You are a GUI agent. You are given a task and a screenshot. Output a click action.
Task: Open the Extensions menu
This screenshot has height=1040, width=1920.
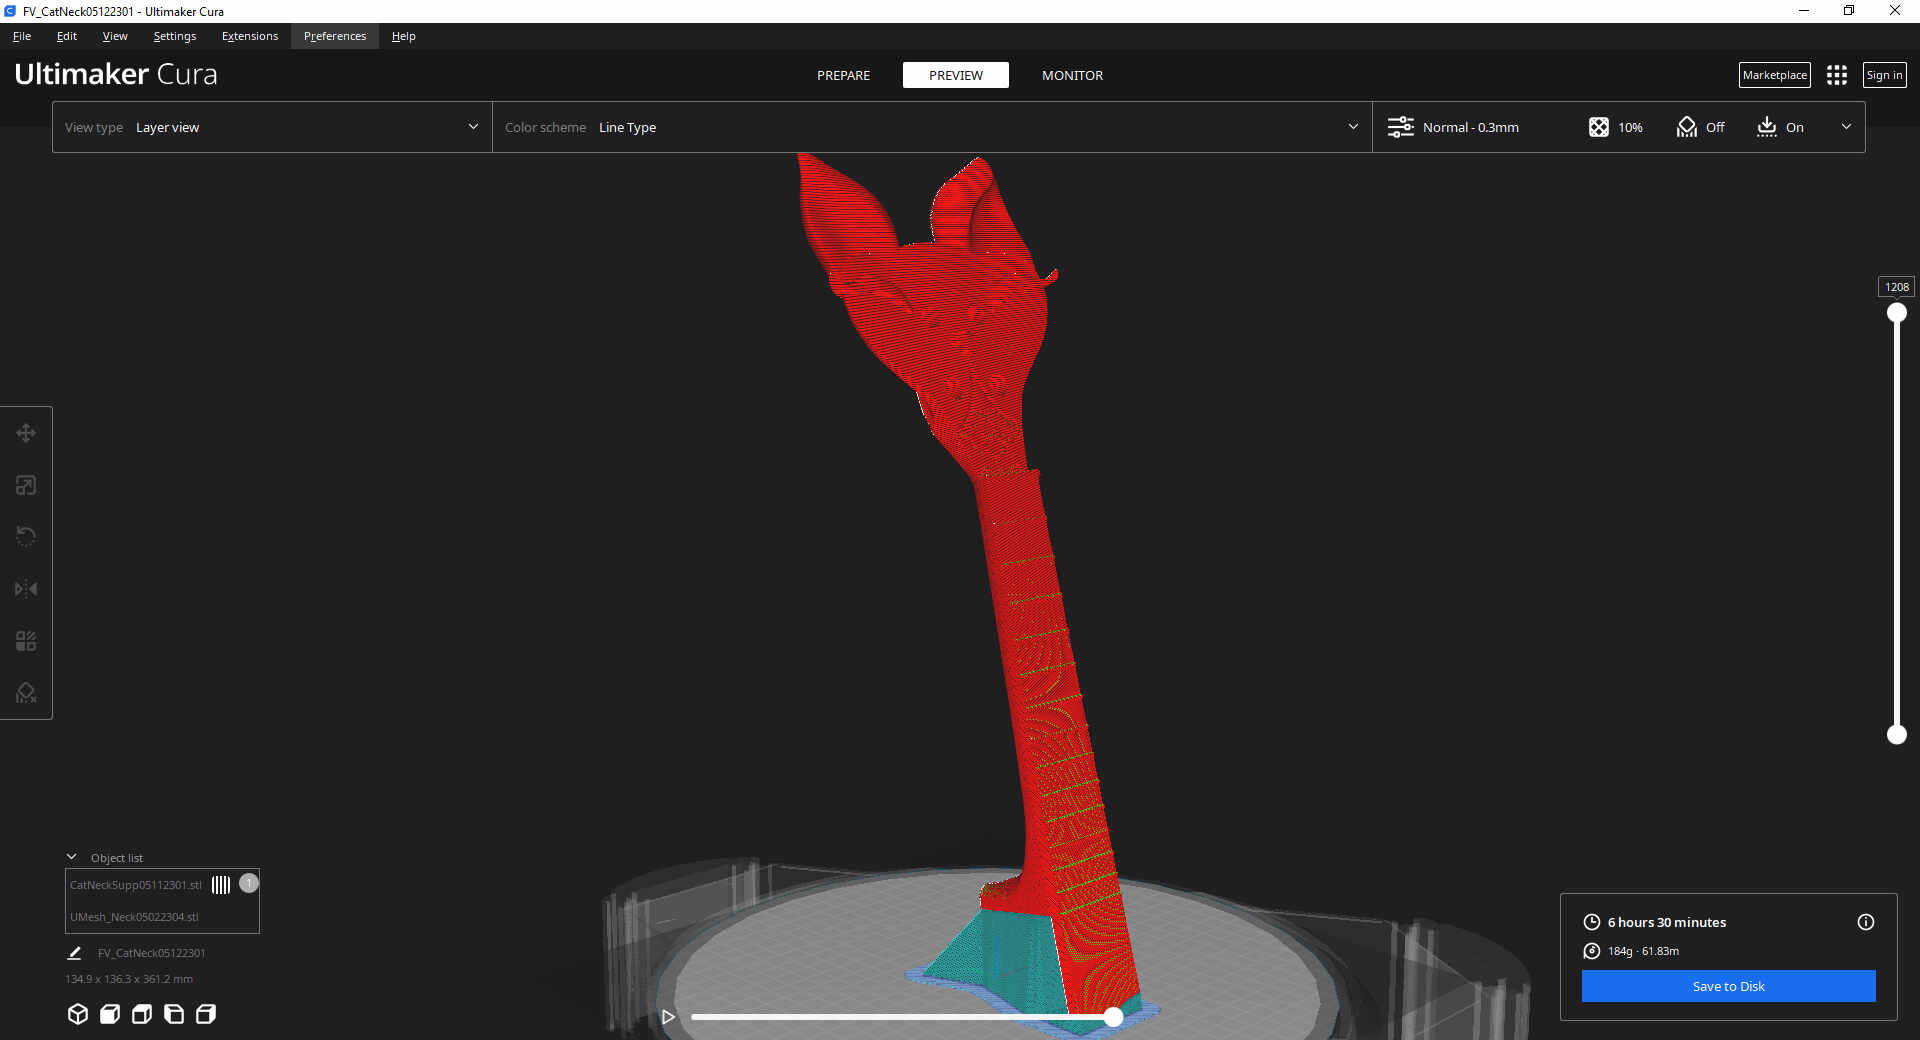[x=250, y=36]
